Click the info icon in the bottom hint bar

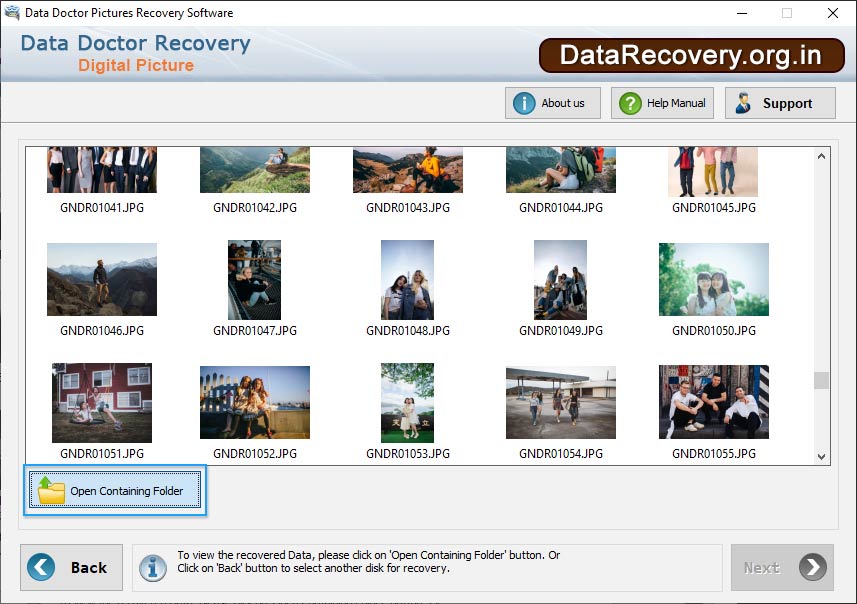click(152, 567)
